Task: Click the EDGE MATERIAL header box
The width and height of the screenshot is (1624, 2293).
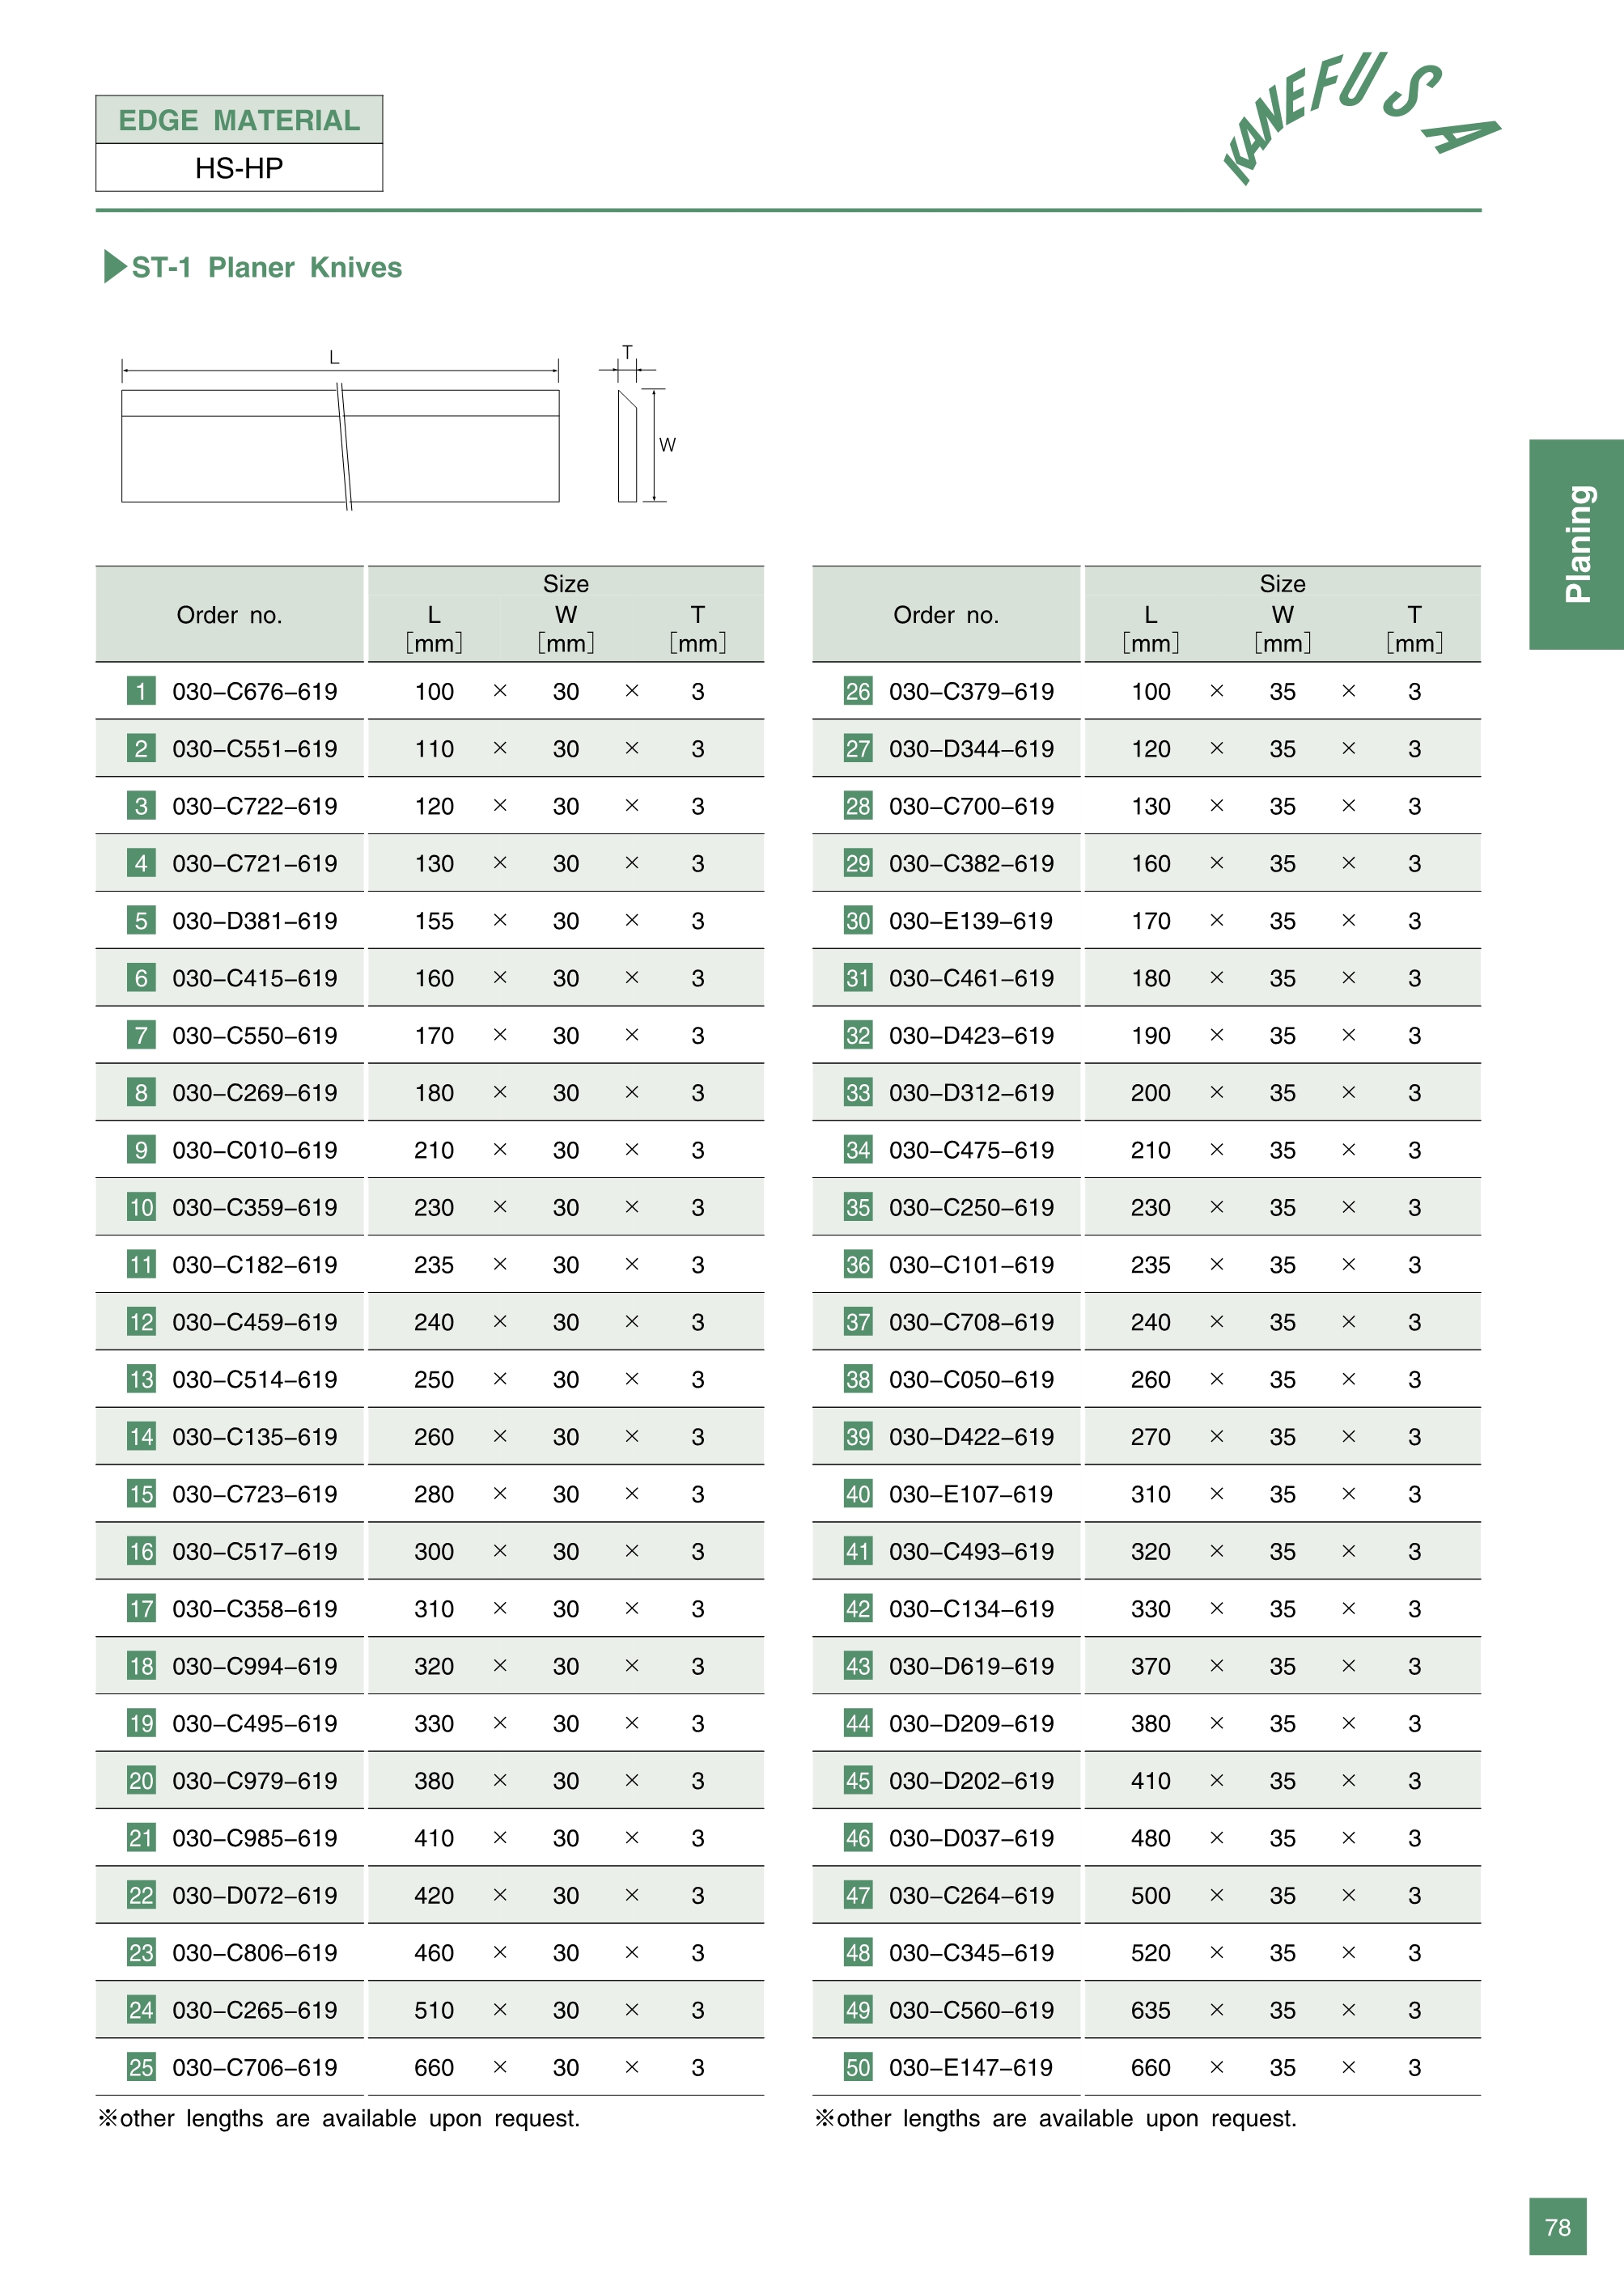Action: click(239, 120)
